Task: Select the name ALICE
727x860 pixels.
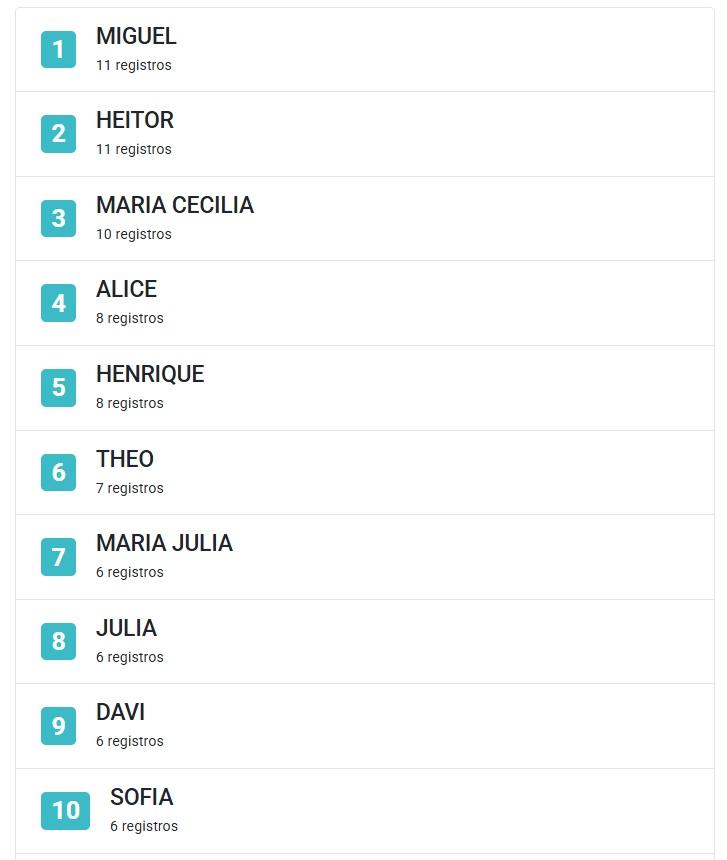Action: pos(126,289)
